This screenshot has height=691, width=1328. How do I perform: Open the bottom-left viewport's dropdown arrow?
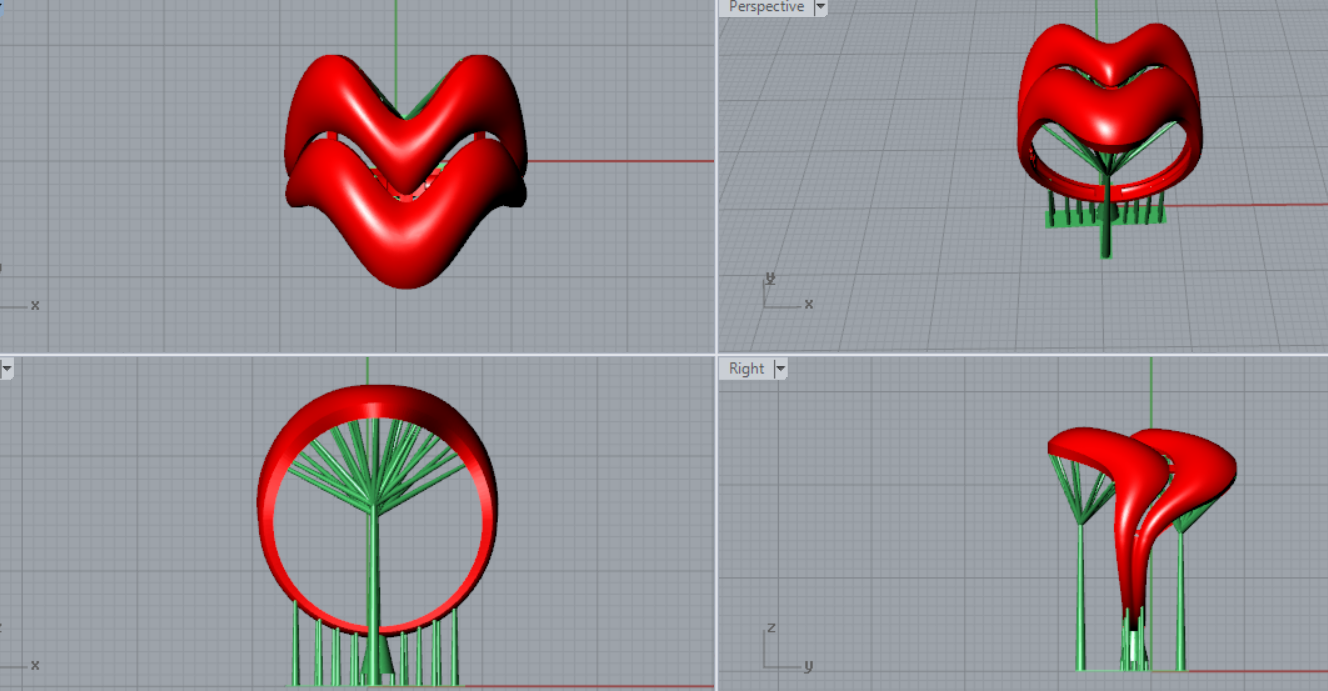[x=7, y=369]
